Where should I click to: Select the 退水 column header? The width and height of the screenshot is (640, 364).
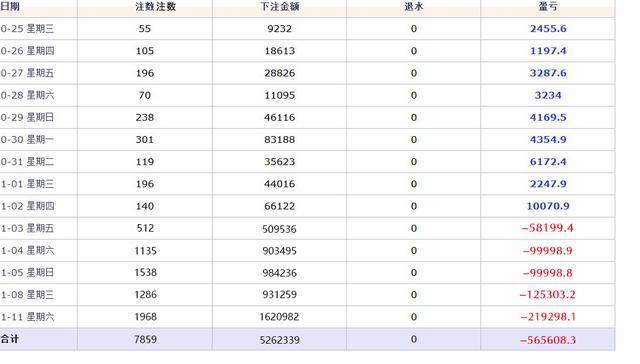click(x=413, y=7)
